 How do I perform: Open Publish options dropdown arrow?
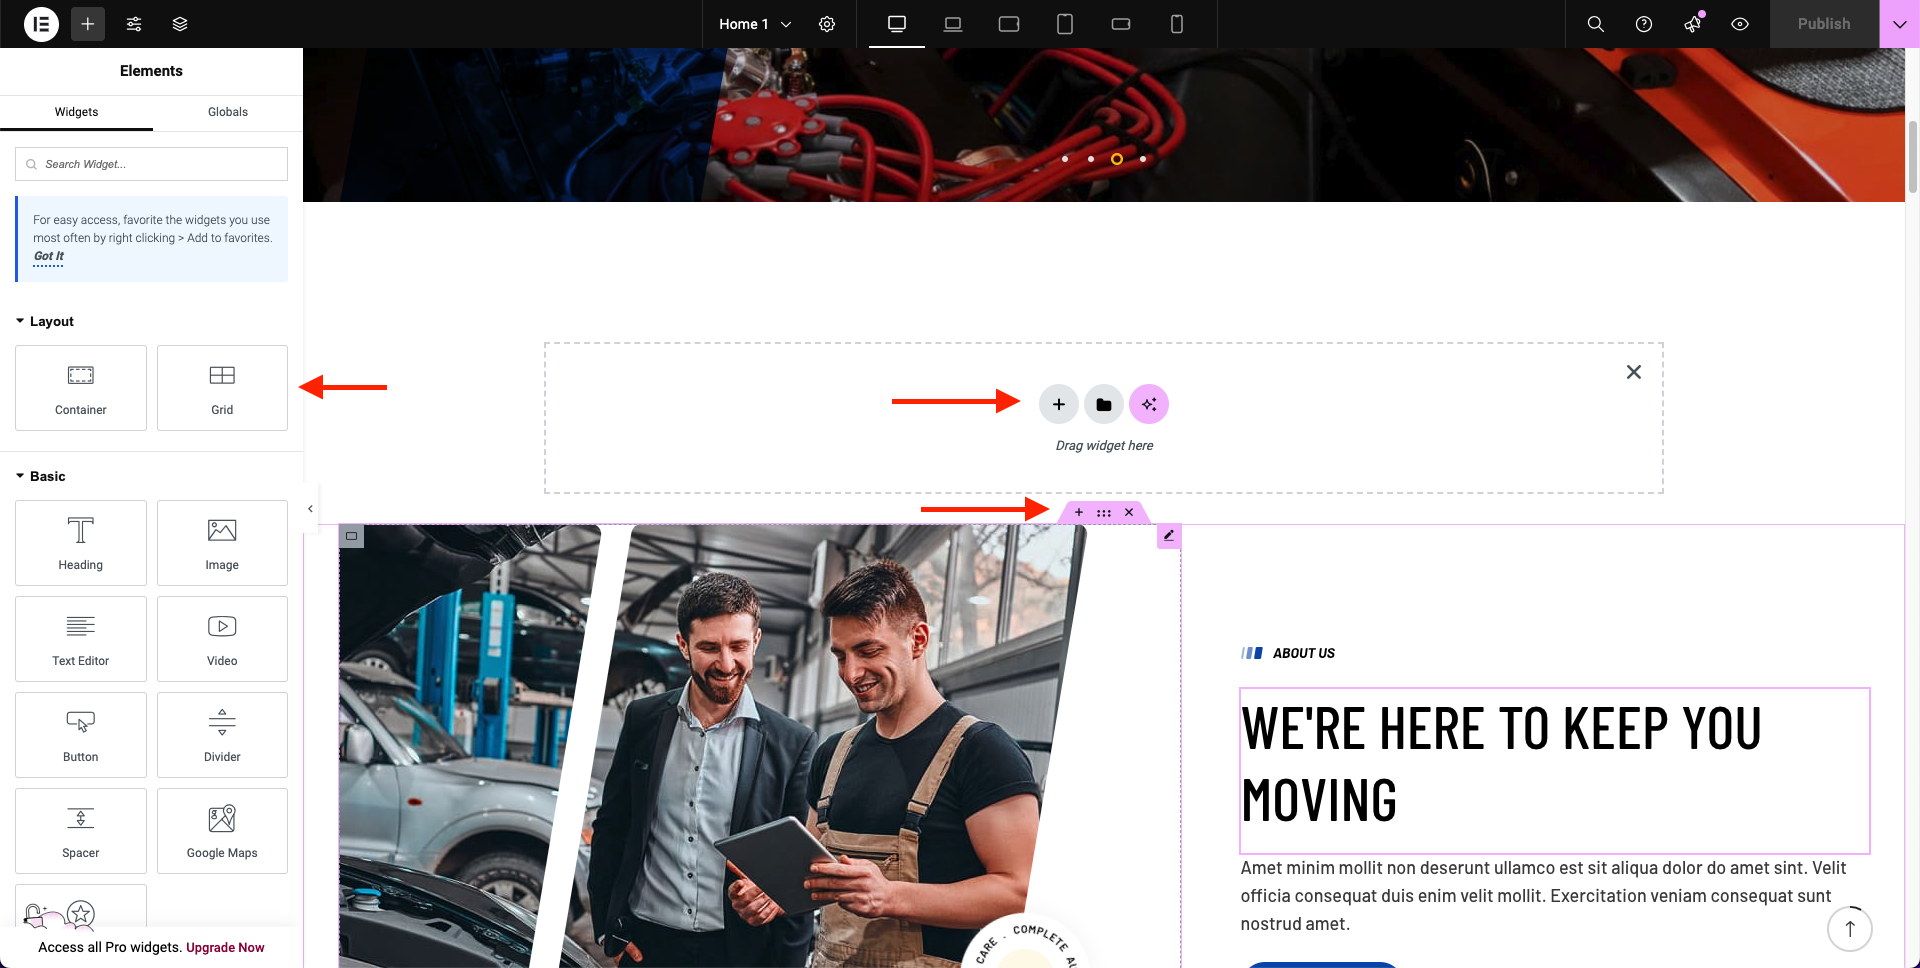tap(1899, 24)
